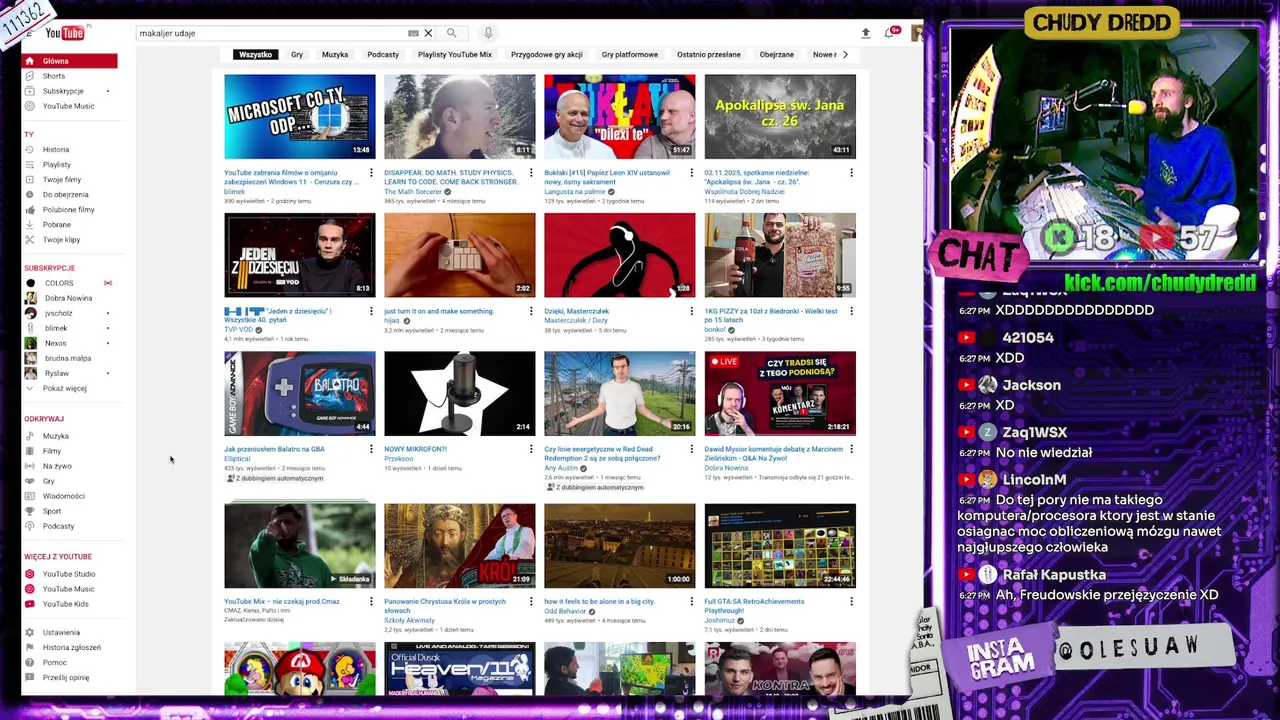Open the 1KG PIZZY Biedronka video thumbnail
This screenshot has height=720, width=1280.
click(x=780, y=254)
